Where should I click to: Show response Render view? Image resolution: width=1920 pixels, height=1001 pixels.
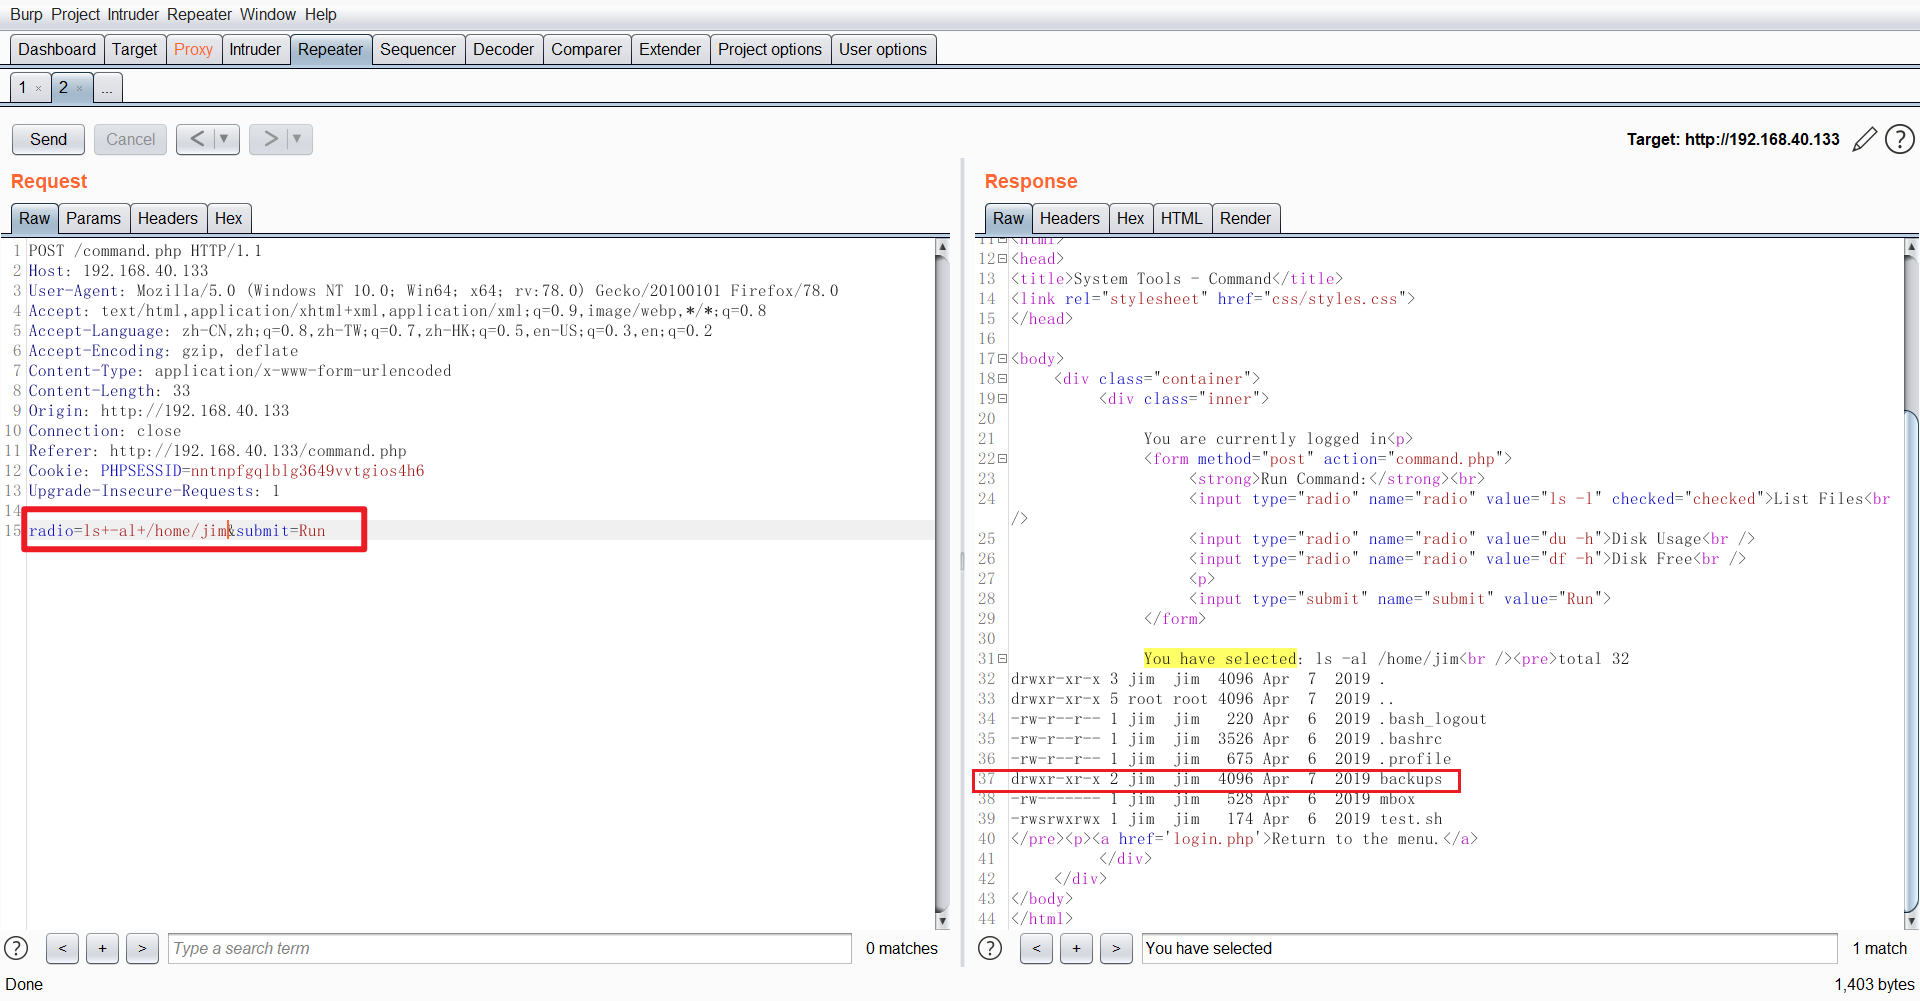pos(1245,219)
